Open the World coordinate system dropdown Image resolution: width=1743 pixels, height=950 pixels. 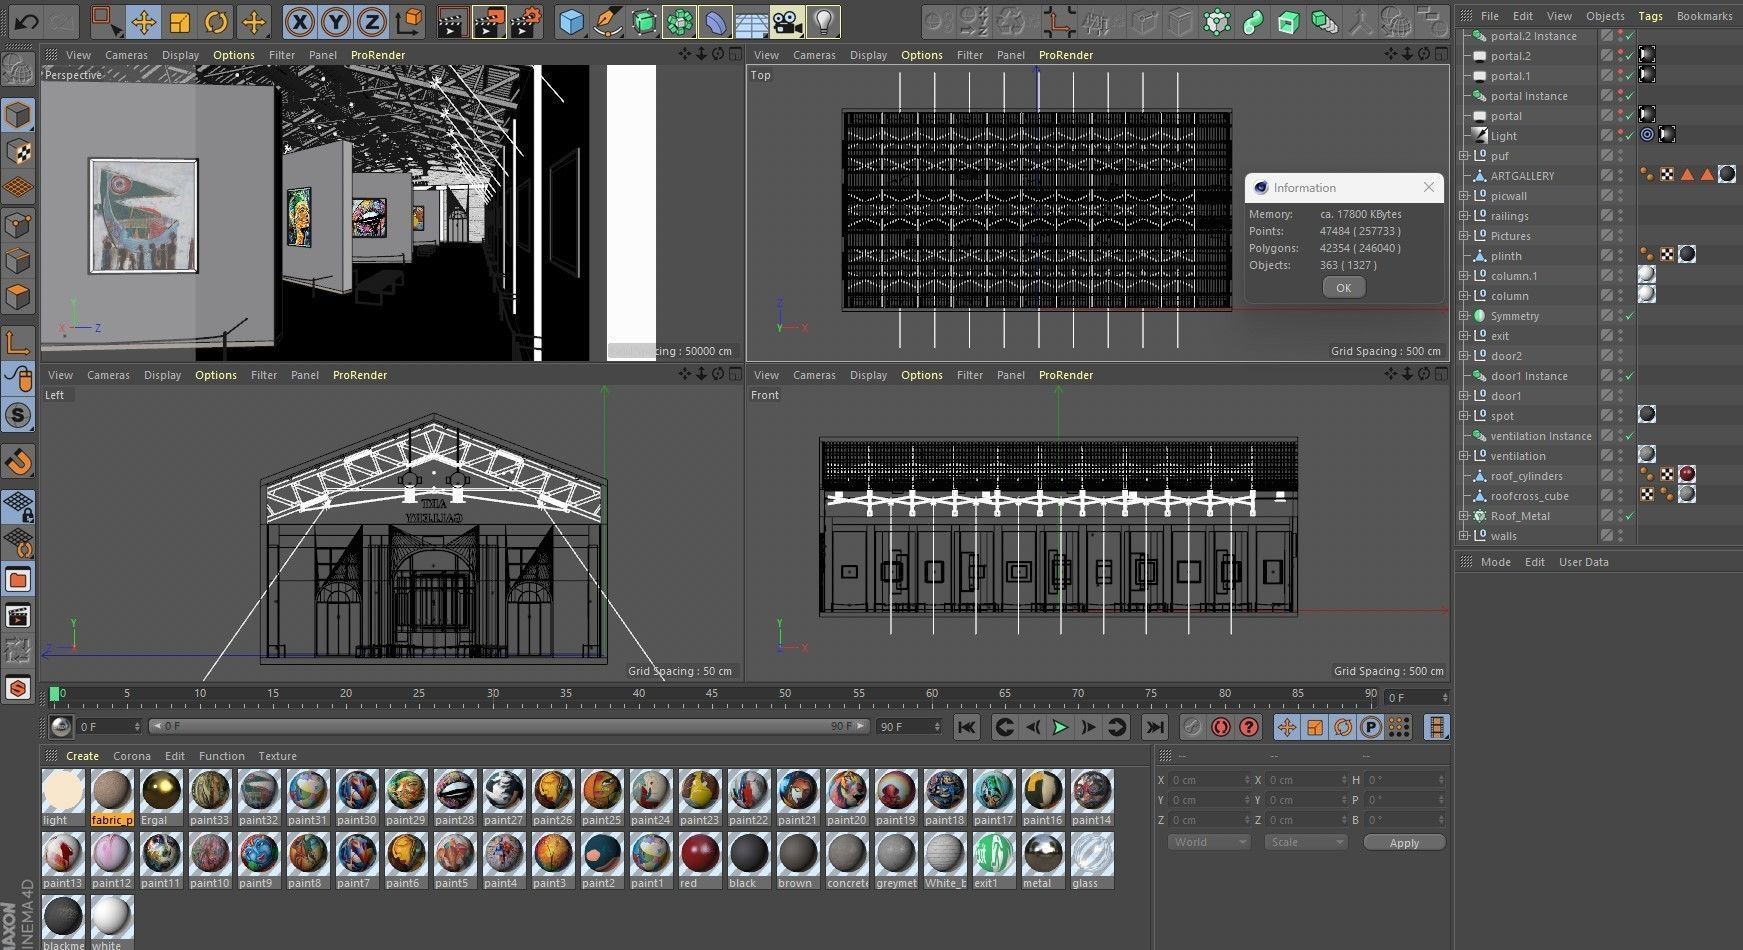1209,842
